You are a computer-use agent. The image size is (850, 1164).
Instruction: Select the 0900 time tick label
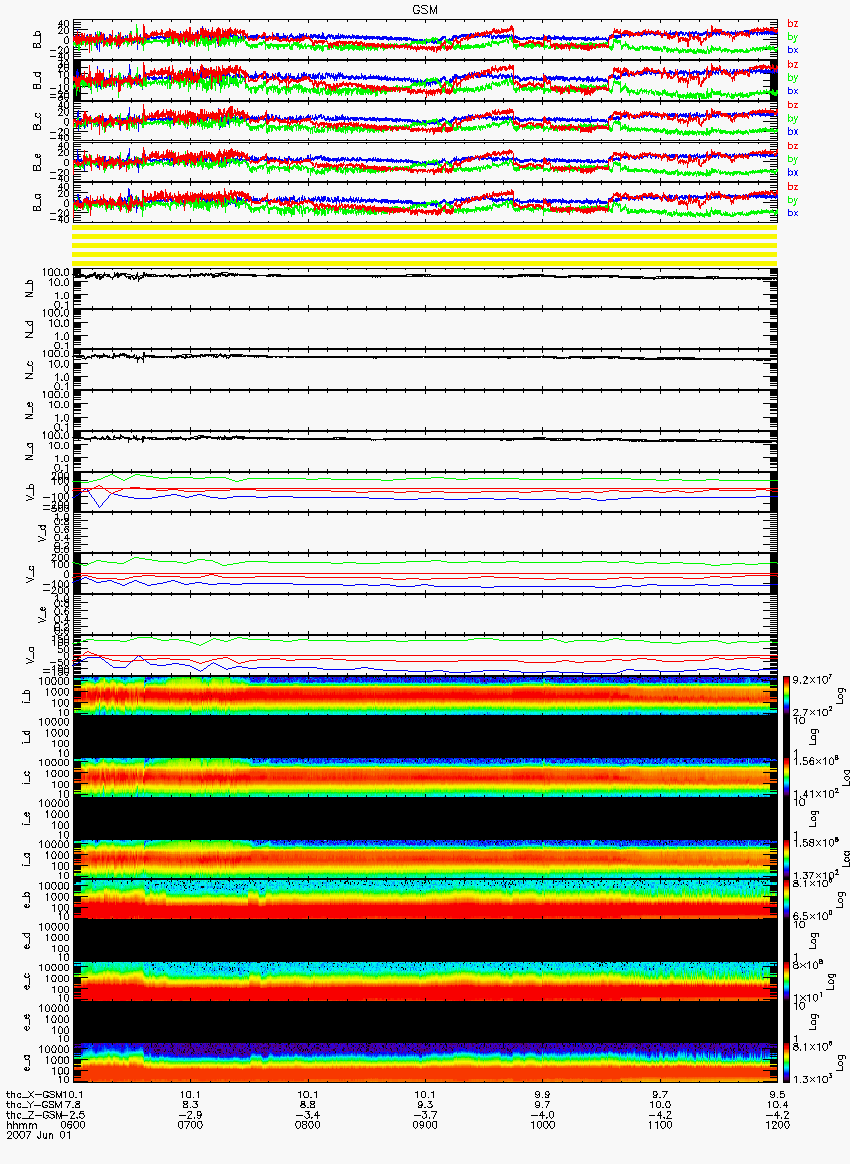click(x=425, y=1125)
